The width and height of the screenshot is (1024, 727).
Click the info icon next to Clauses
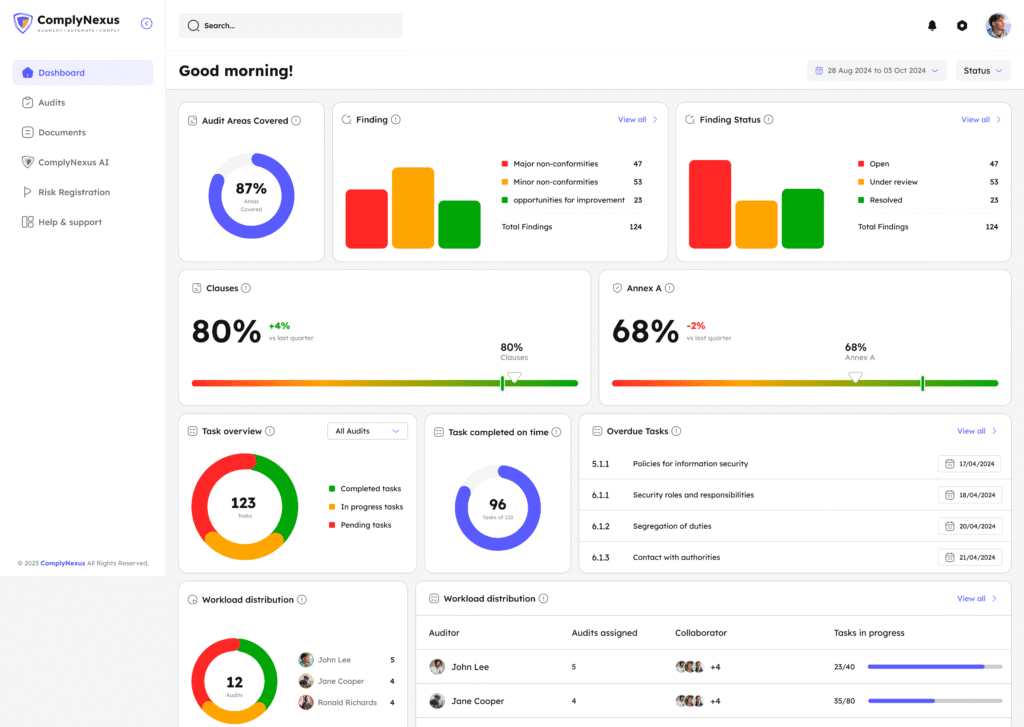(246, 288)
